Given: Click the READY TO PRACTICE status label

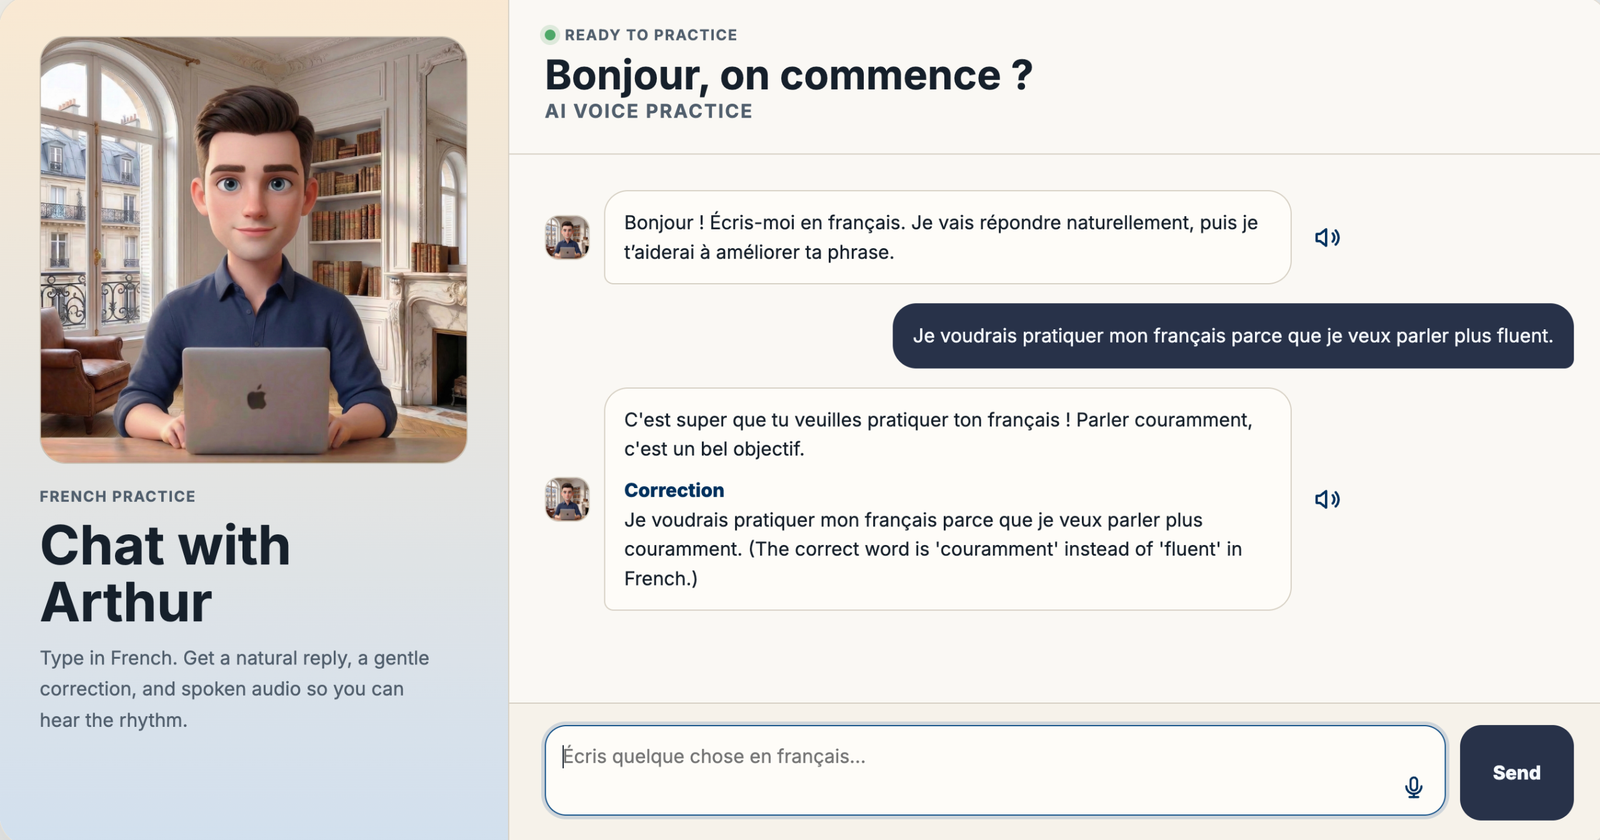Looking at the screenshot, I should [651, 35].
